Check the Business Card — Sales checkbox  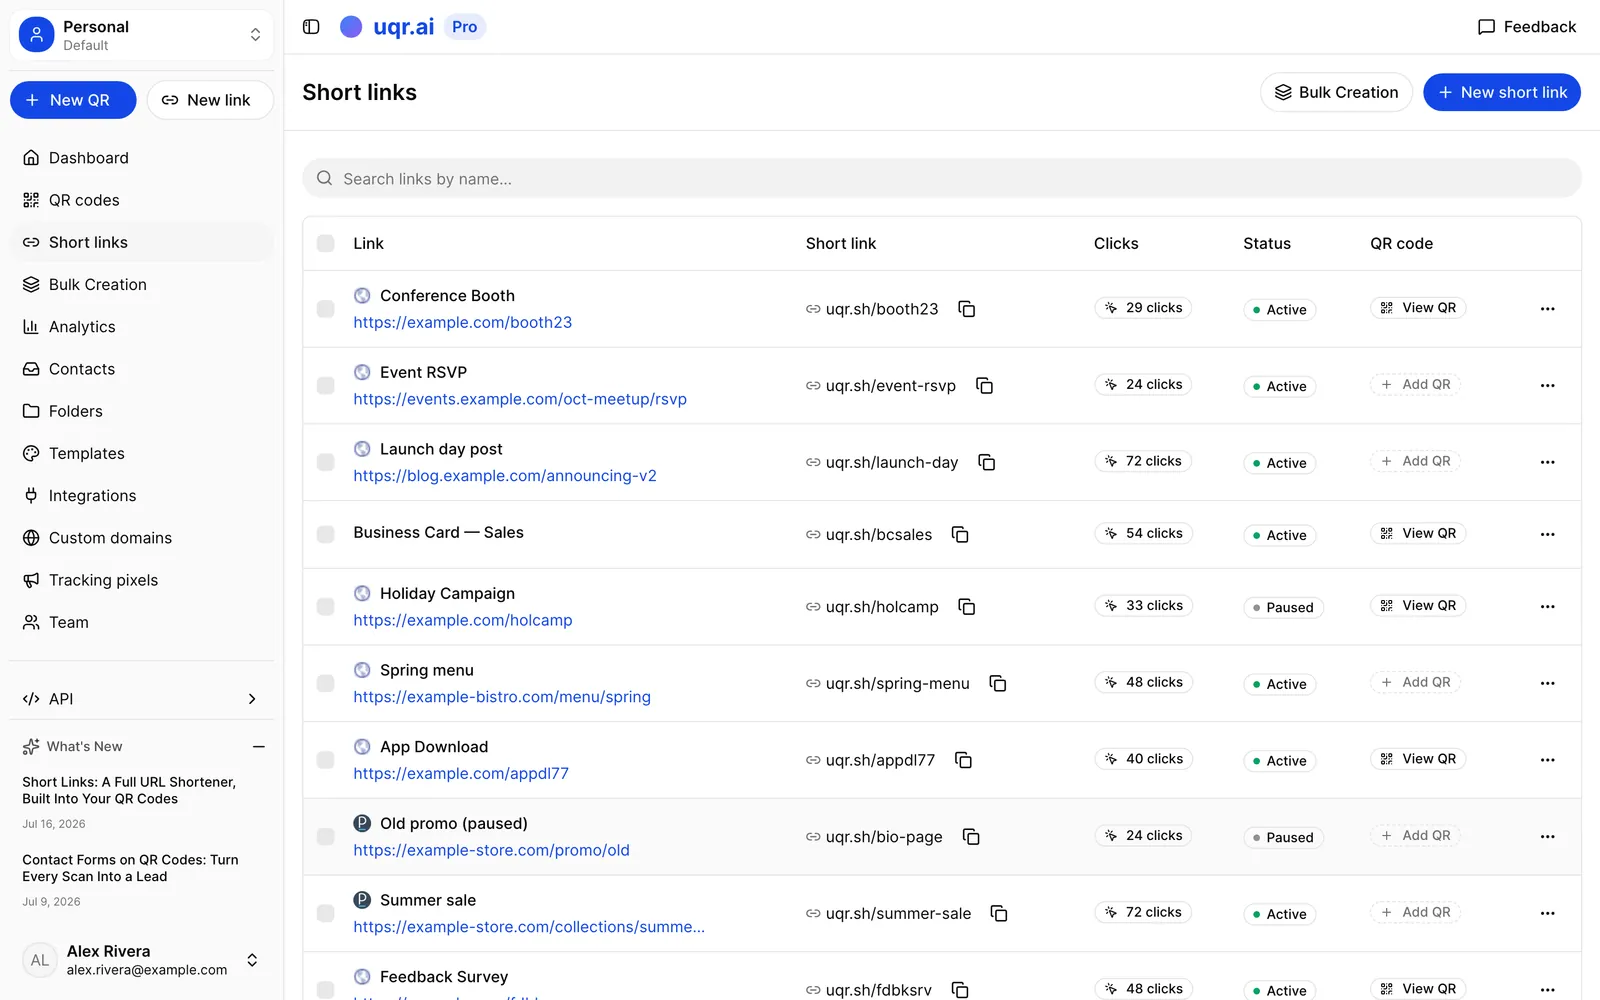(326, 535)
